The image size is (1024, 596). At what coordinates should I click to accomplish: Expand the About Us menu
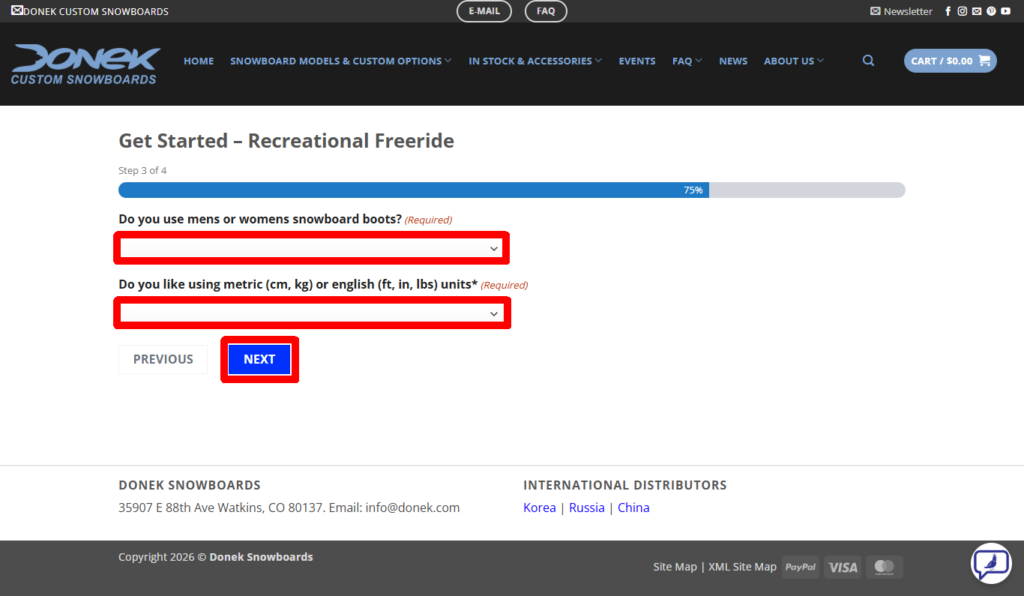point(793,61)
